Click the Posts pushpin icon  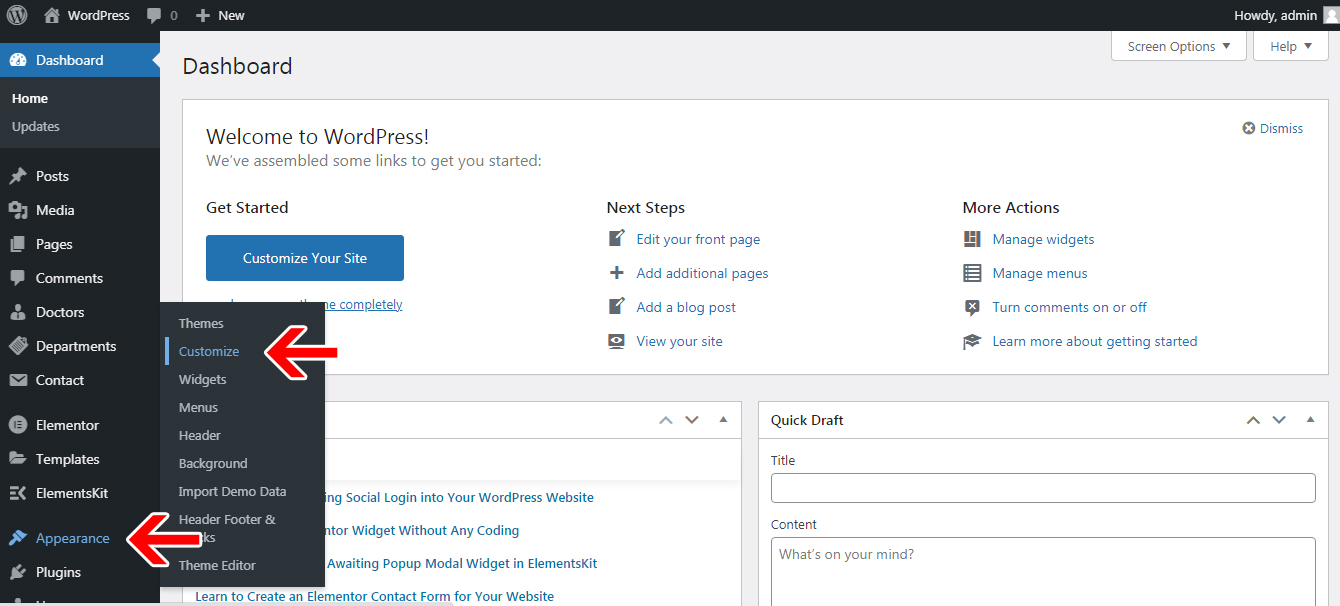pos(18,176)
